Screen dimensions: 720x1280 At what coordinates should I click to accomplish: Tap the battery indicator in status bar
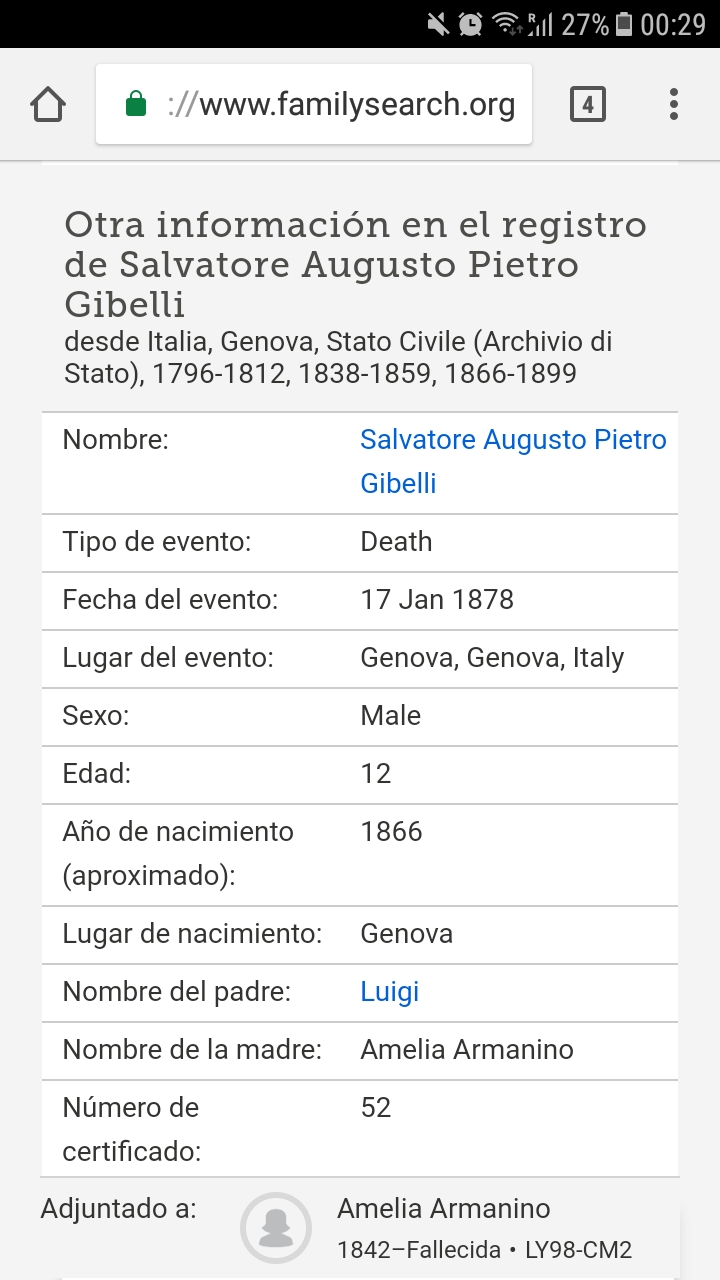click(624, 24)
